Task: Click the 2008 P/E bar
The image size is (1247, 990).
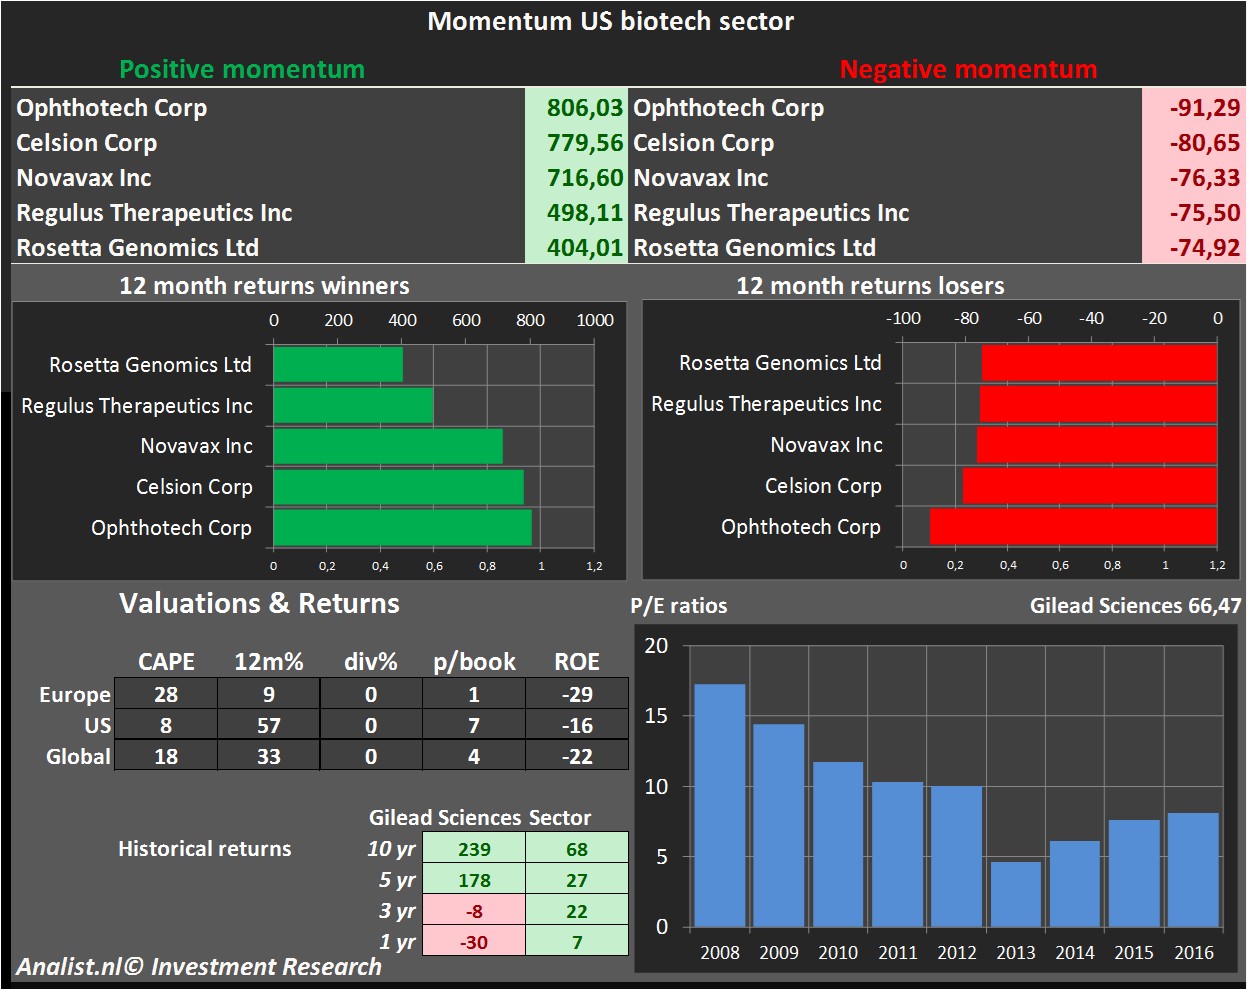Action: 720,805
